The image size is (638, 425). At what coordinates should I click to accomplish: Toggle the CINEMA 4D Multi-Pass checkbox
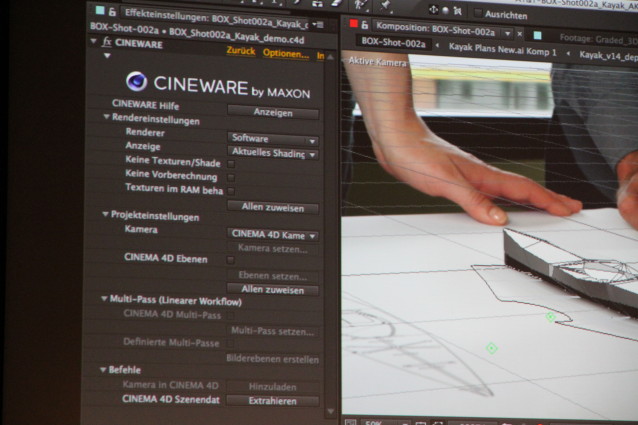[230, 316]
